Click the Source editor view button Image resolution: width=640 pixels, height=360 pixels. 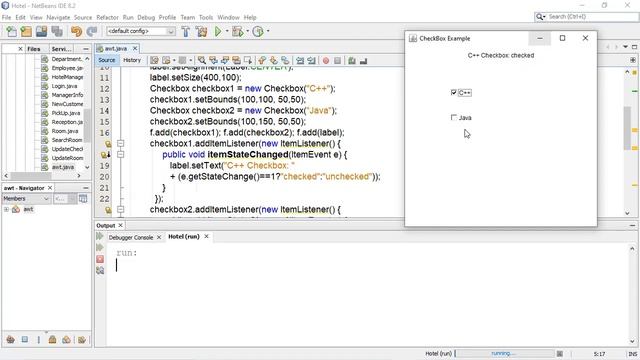coord(107,60)
